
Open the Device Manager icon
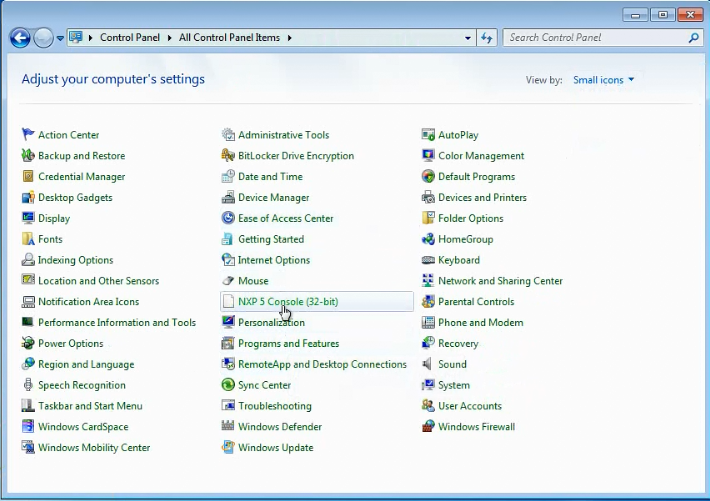coord(228,197)
